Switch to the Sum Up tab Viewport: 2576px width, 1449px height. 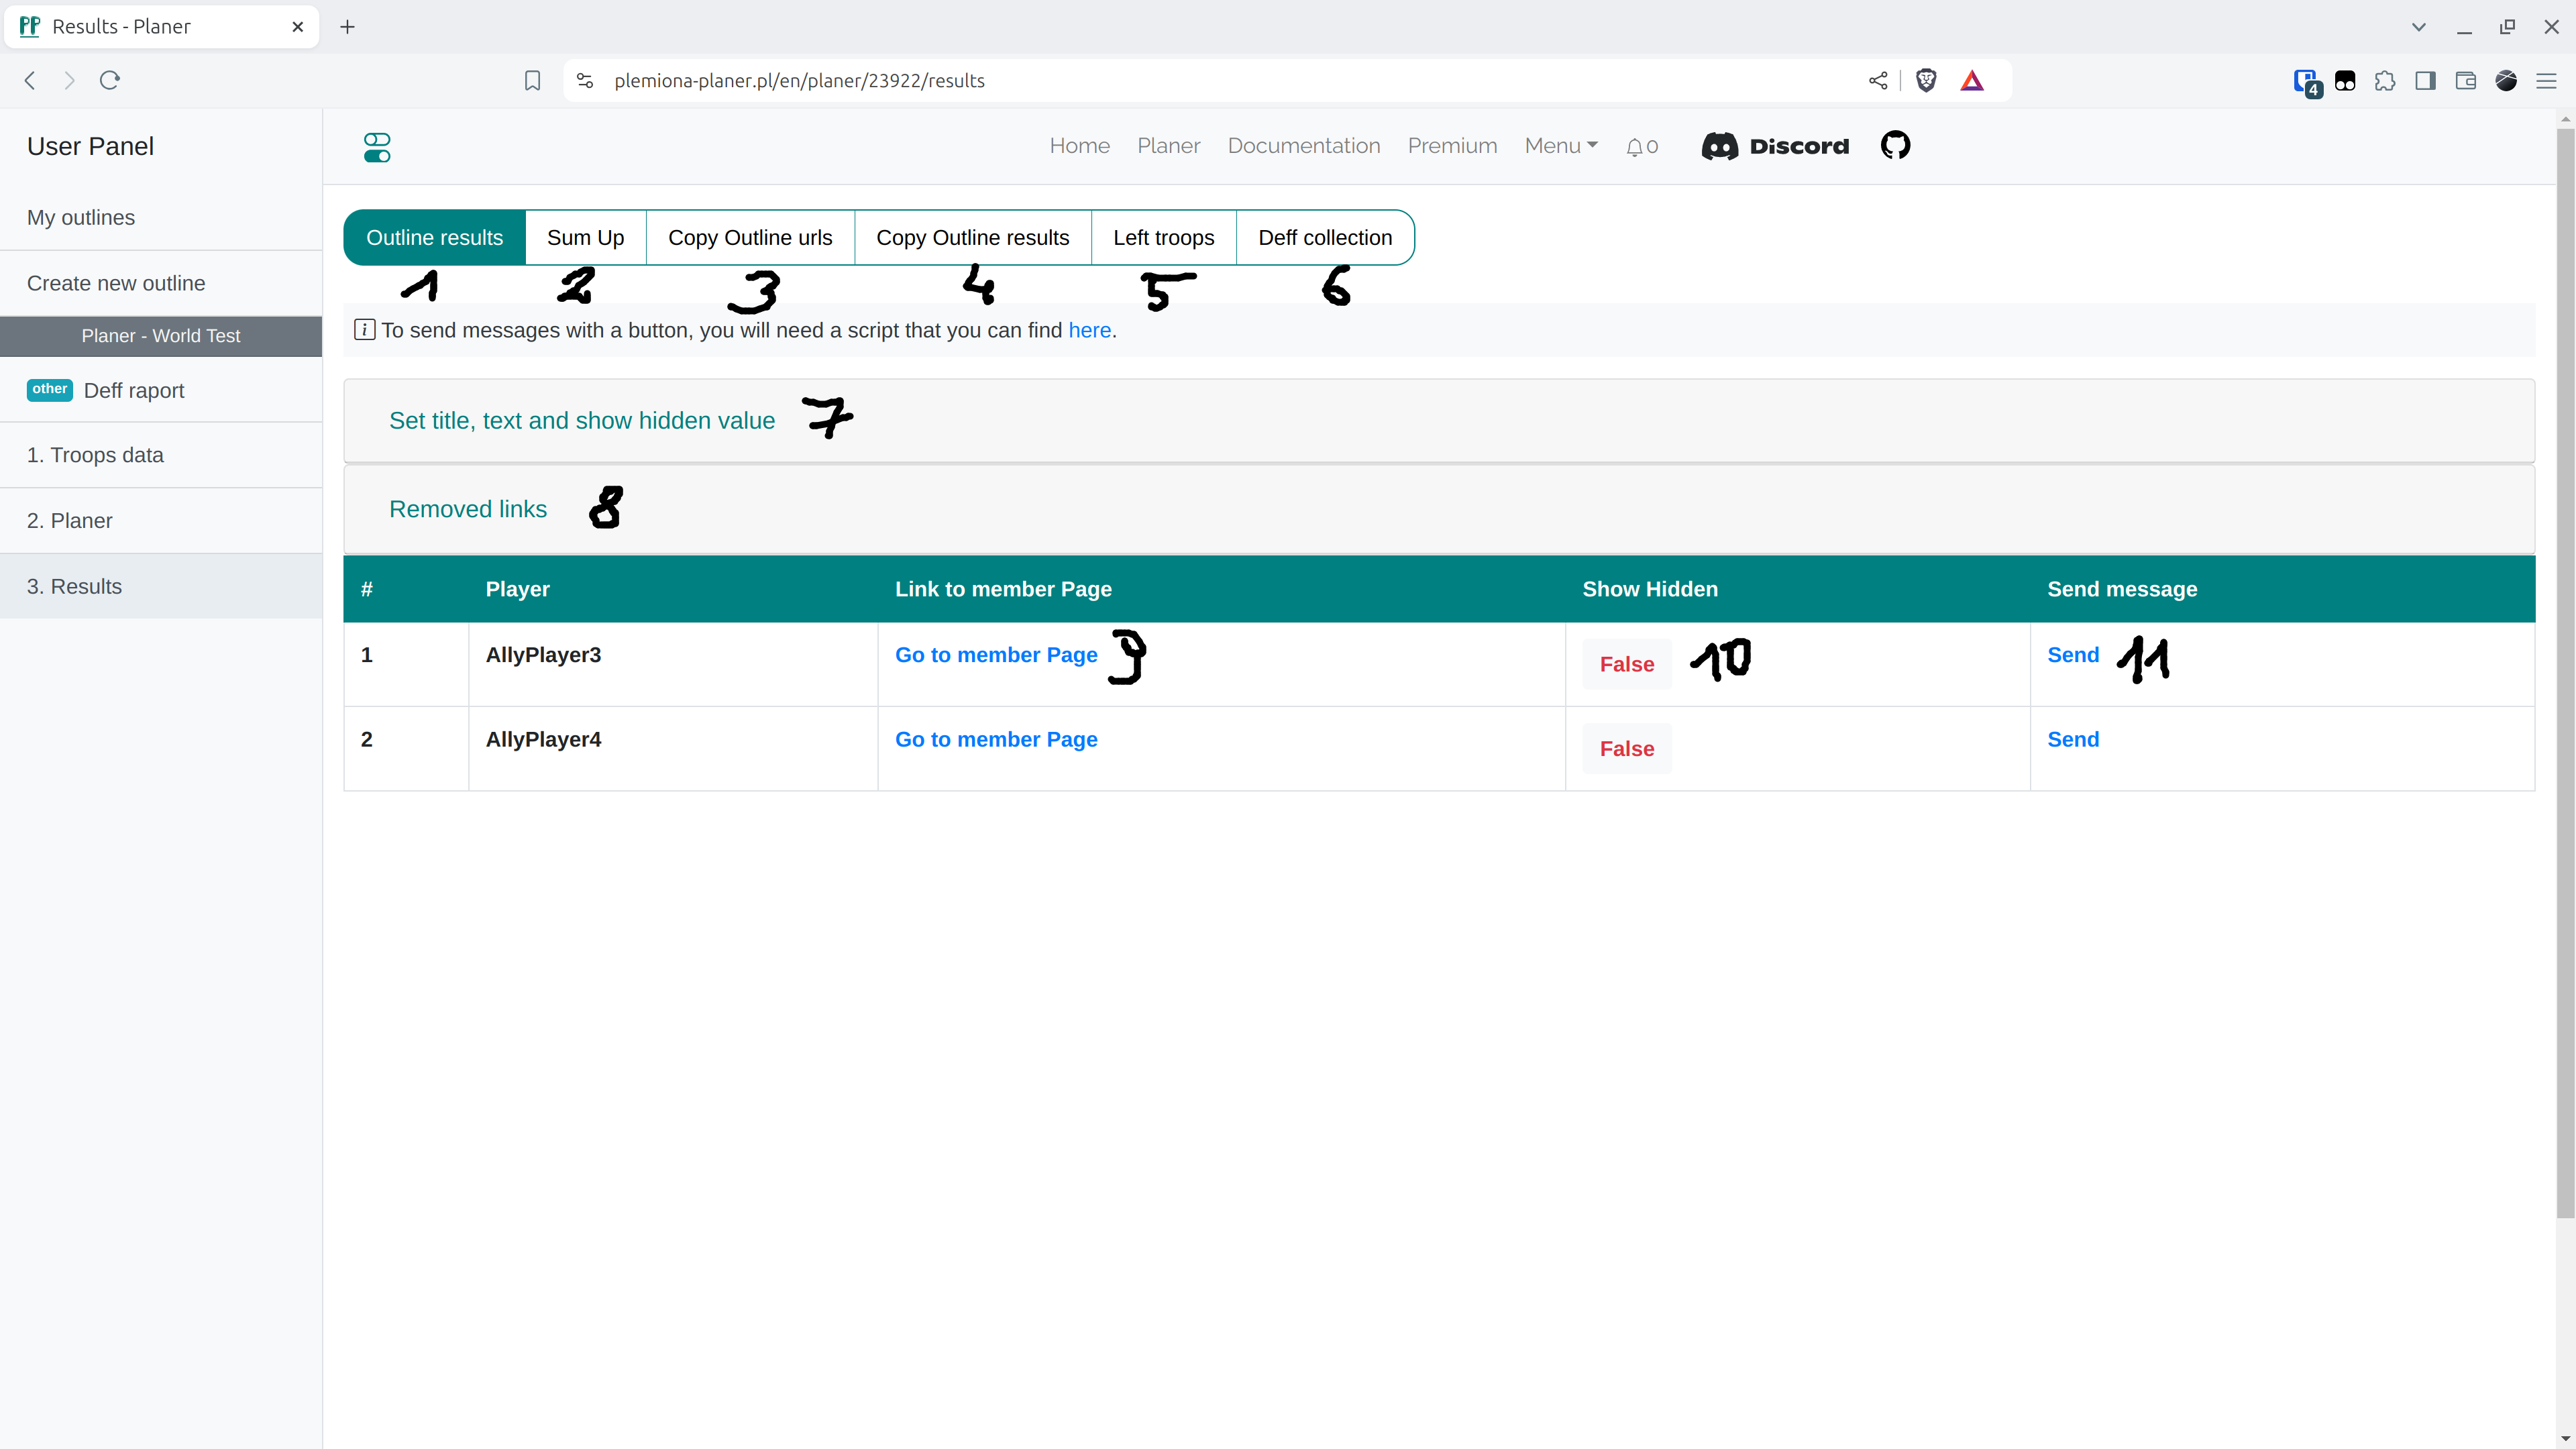(x=585, y=238)
